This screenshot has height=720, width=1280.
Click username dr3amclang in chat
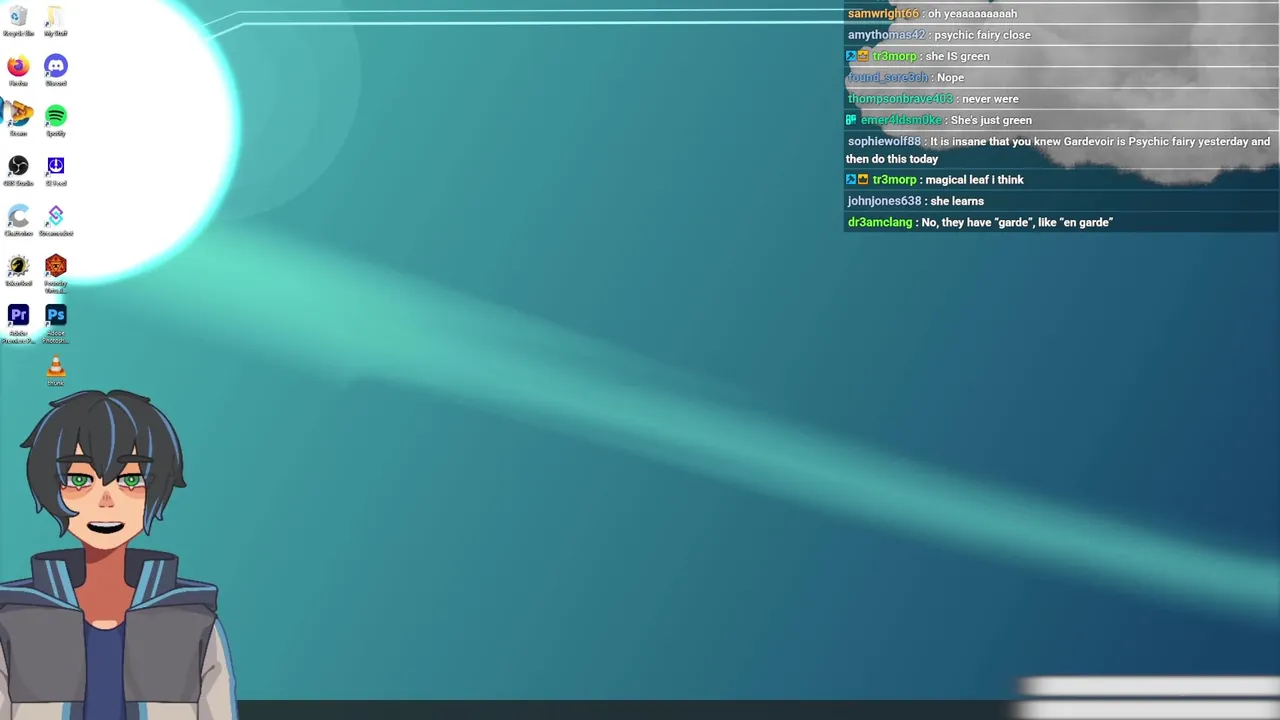(x=880, y=222)
